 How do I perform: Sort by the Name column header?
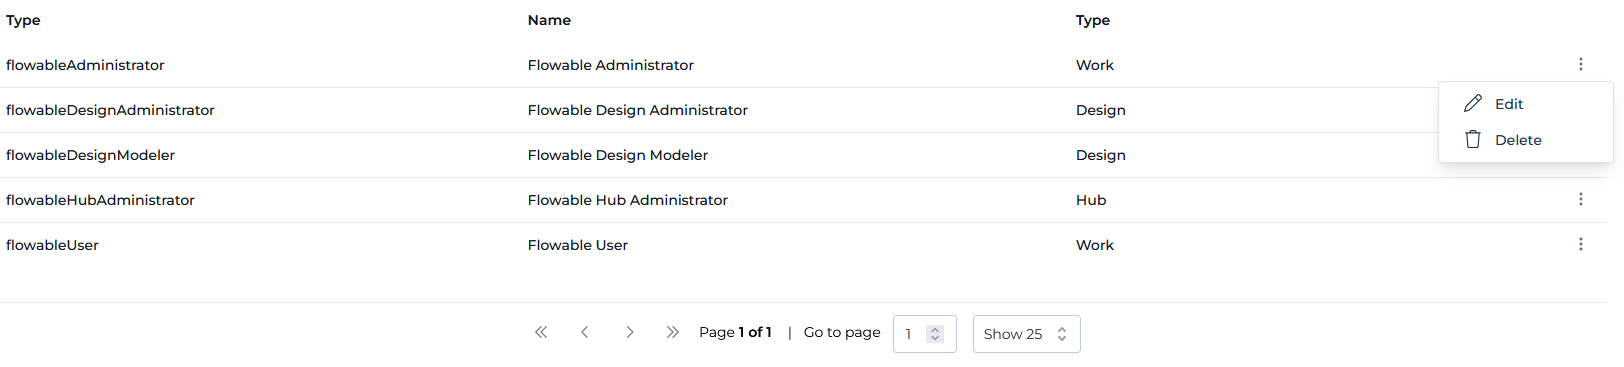coord(549,20)
